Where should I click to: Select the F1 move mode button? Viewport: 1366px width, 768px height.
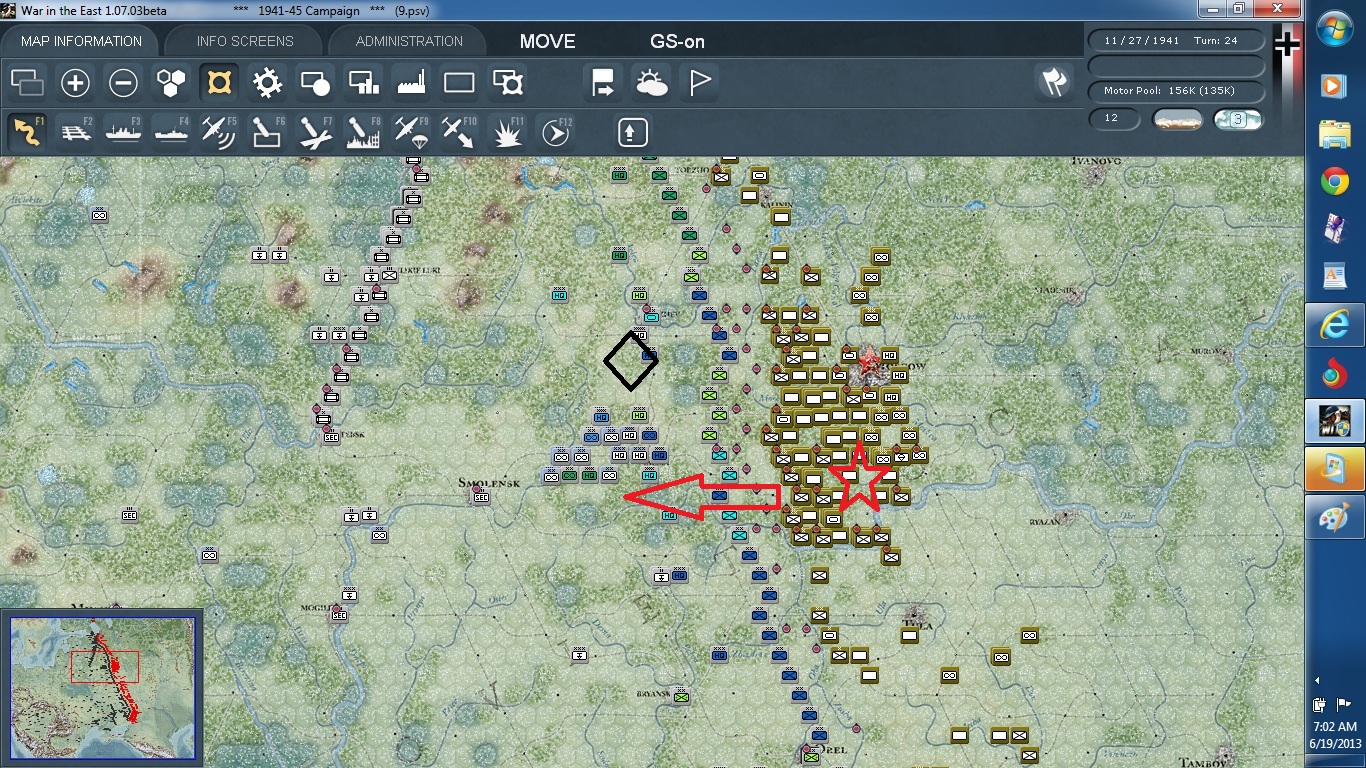pyautogui.click(x=28, y=131)
